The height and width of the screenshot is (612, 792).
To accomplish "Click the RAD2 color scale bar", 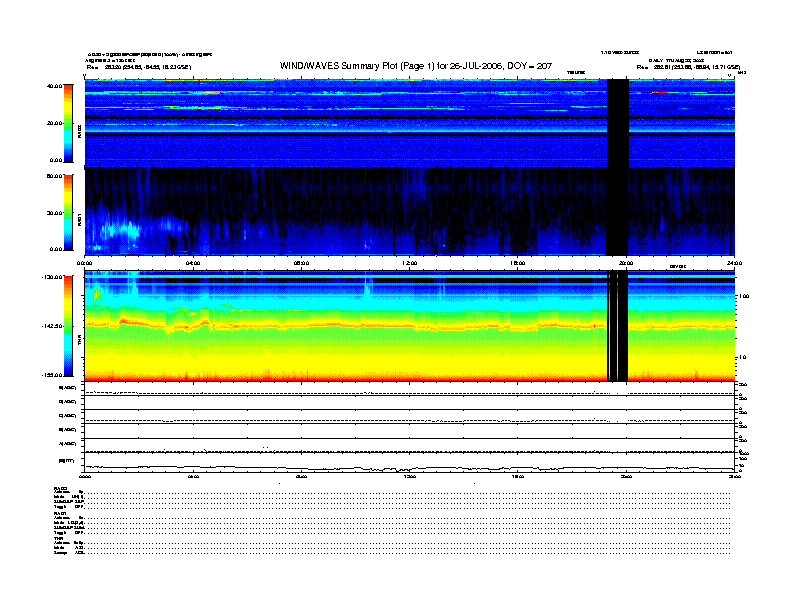I will (68, 123).
